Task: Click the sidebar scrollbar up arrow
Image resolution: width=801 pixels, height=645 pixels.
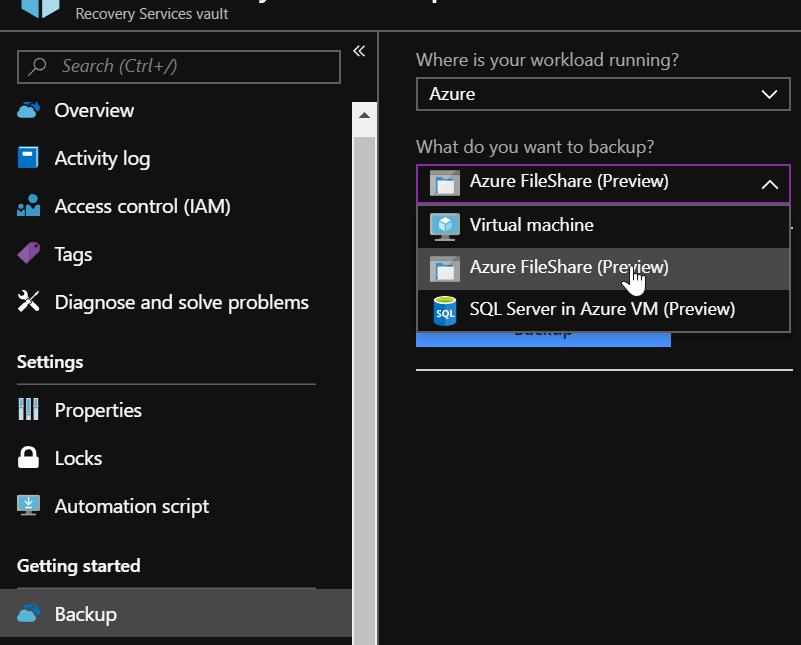Action: pyautogui.click(x=364, y=118)
